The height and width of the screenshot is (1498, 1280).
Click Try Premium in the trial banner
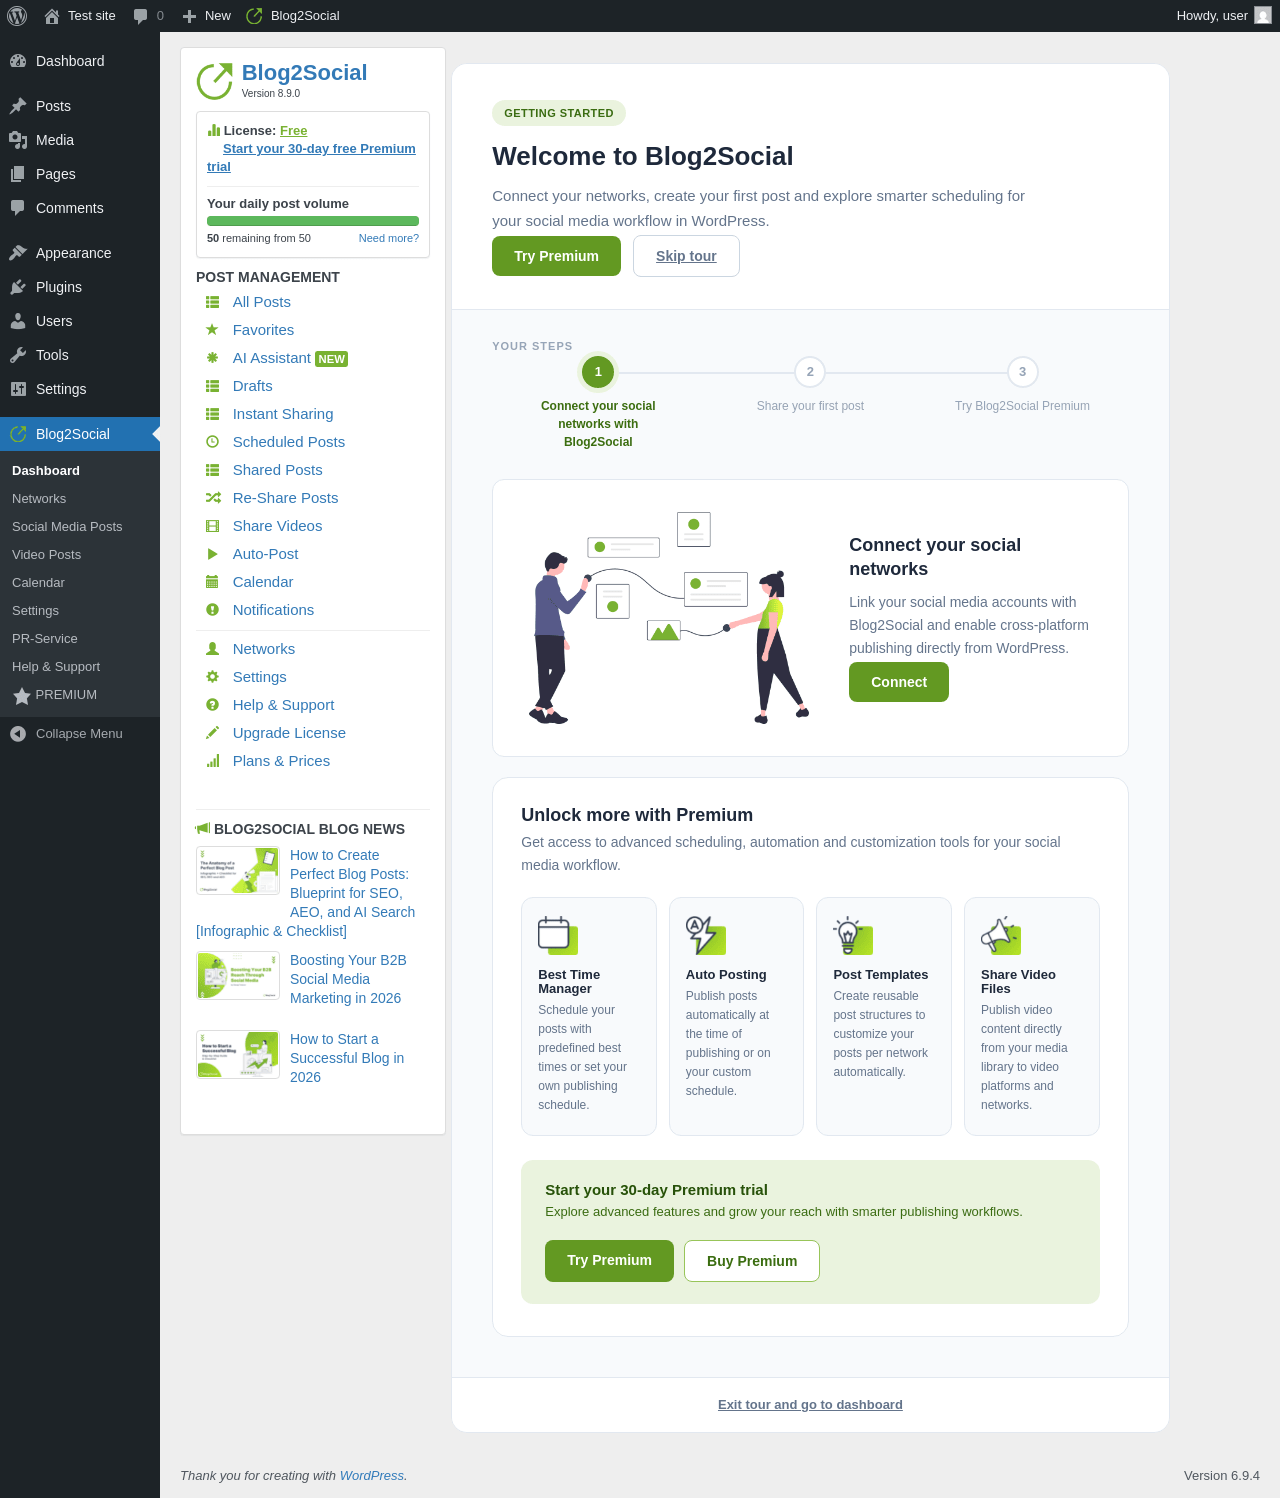click(x=609, y=1261)
